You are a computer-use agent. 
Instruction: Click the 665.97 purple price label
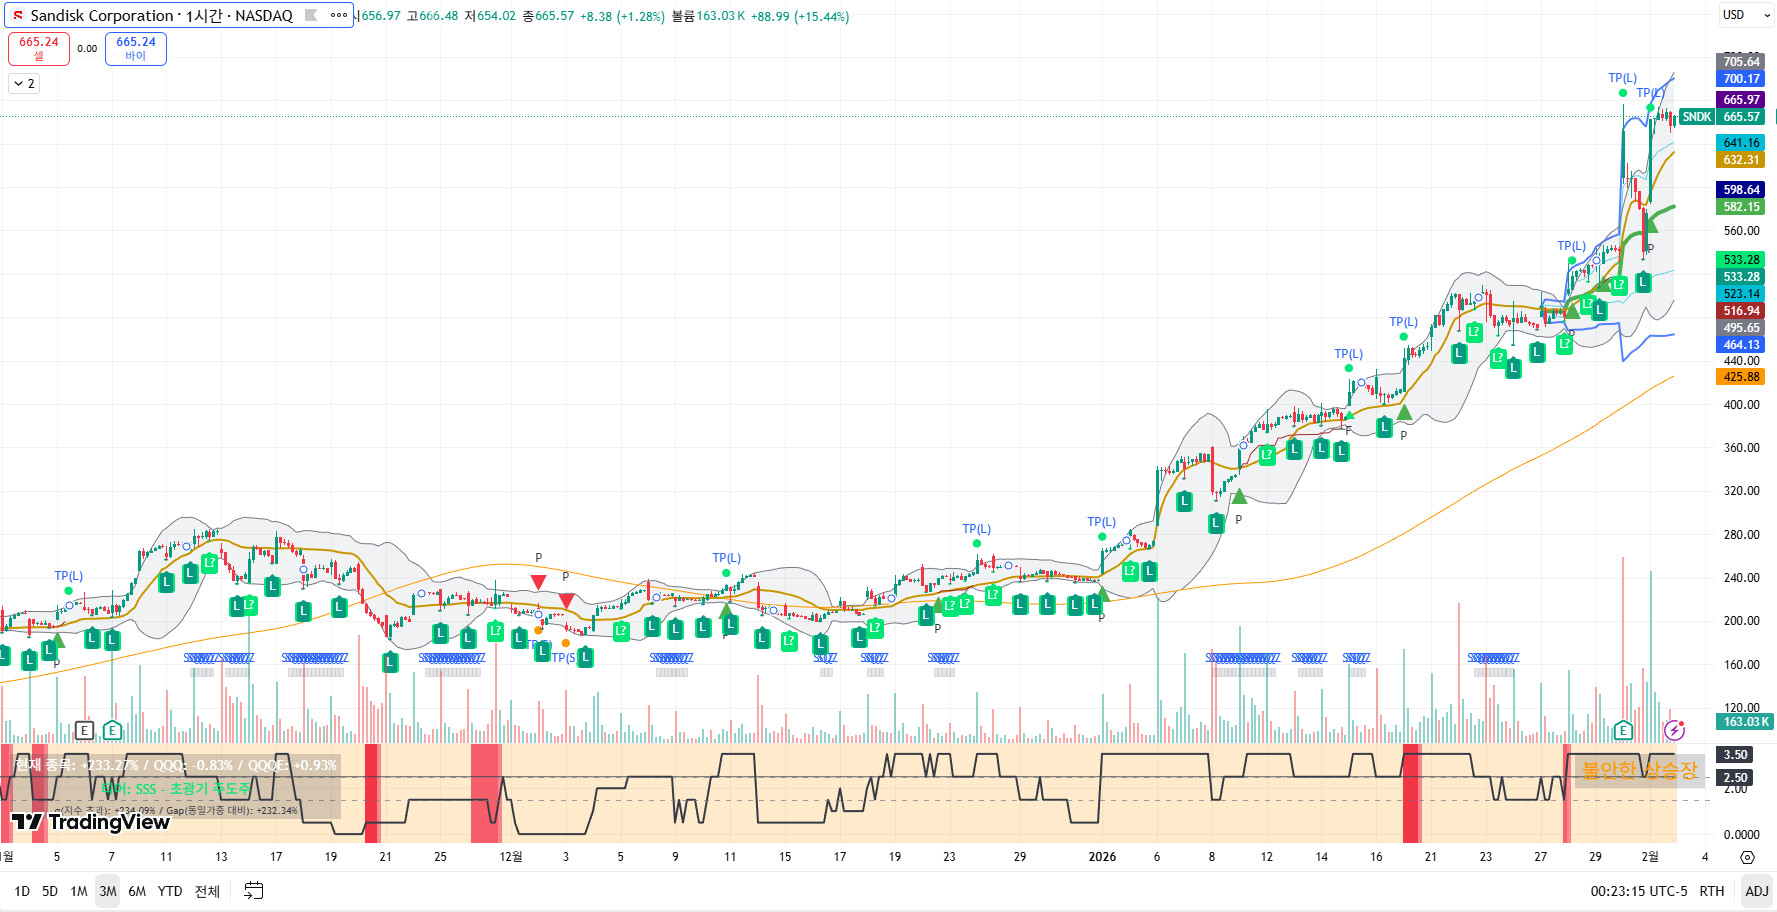tap(1741, 100)
